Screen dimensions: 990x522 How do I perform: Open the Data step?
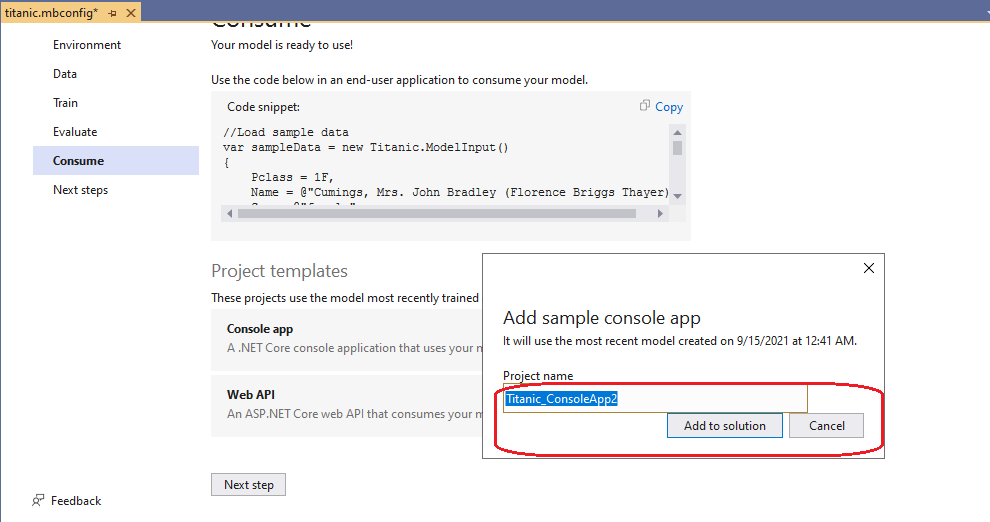[64, 74]
